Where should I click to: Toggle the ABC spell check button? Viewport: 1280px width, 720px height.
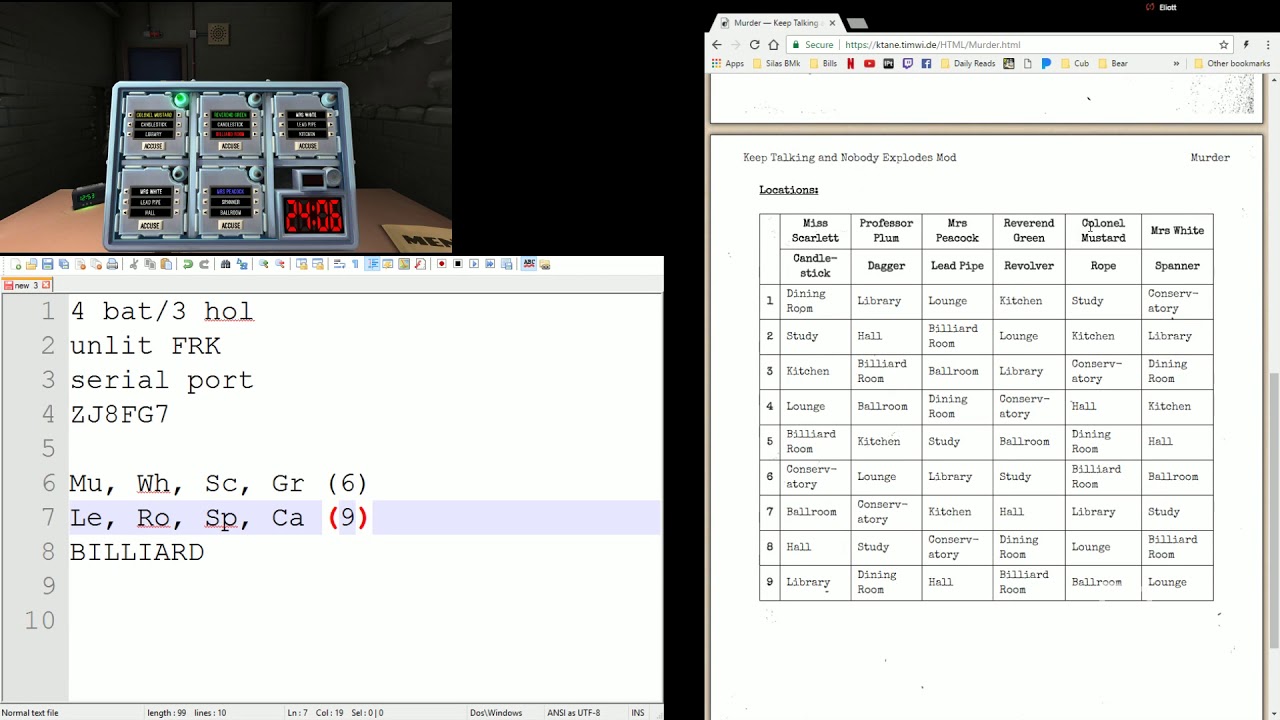(529, 264)
